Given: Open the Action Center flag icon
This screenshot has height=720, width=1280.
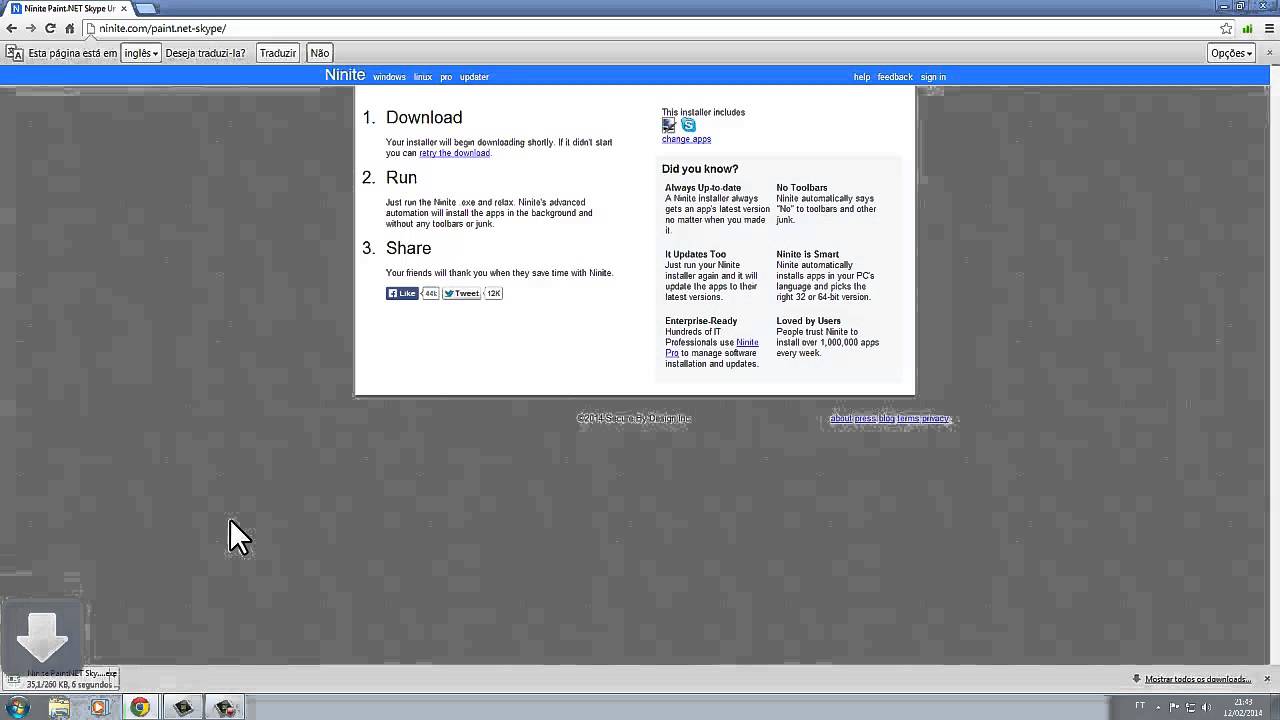Looking at the screenshot, I should tap(1174, 707).
